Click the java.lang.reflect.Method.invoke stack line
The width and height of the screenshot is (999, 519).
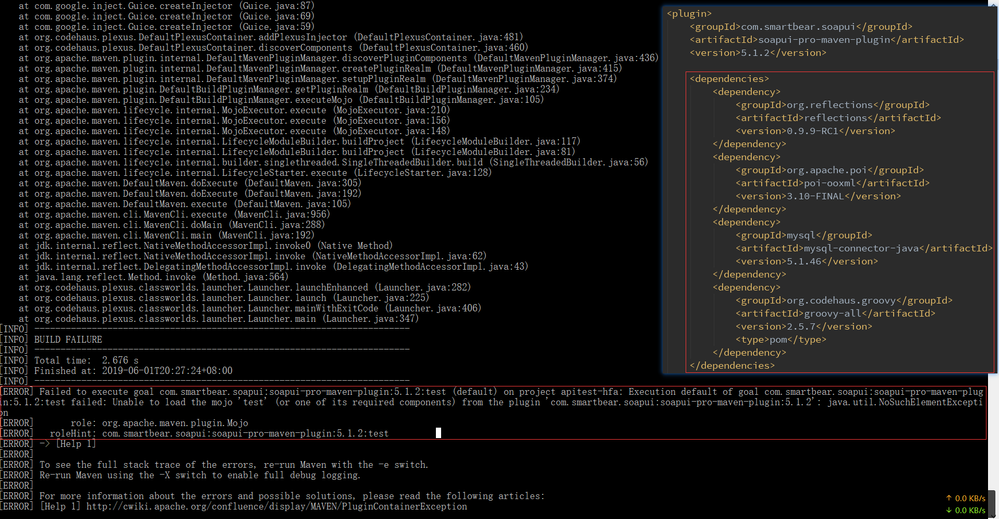tap(154, 277)
